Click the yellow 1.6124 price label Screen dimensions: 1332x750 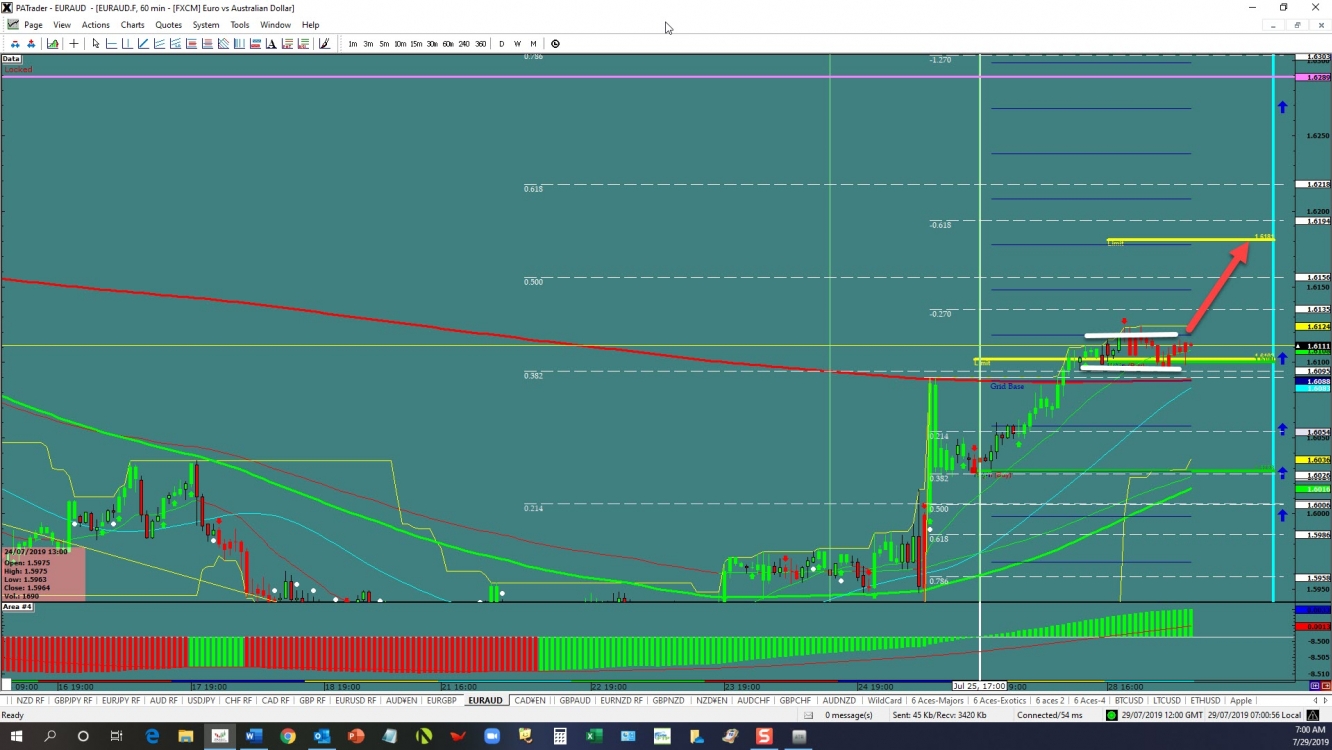1312,327
